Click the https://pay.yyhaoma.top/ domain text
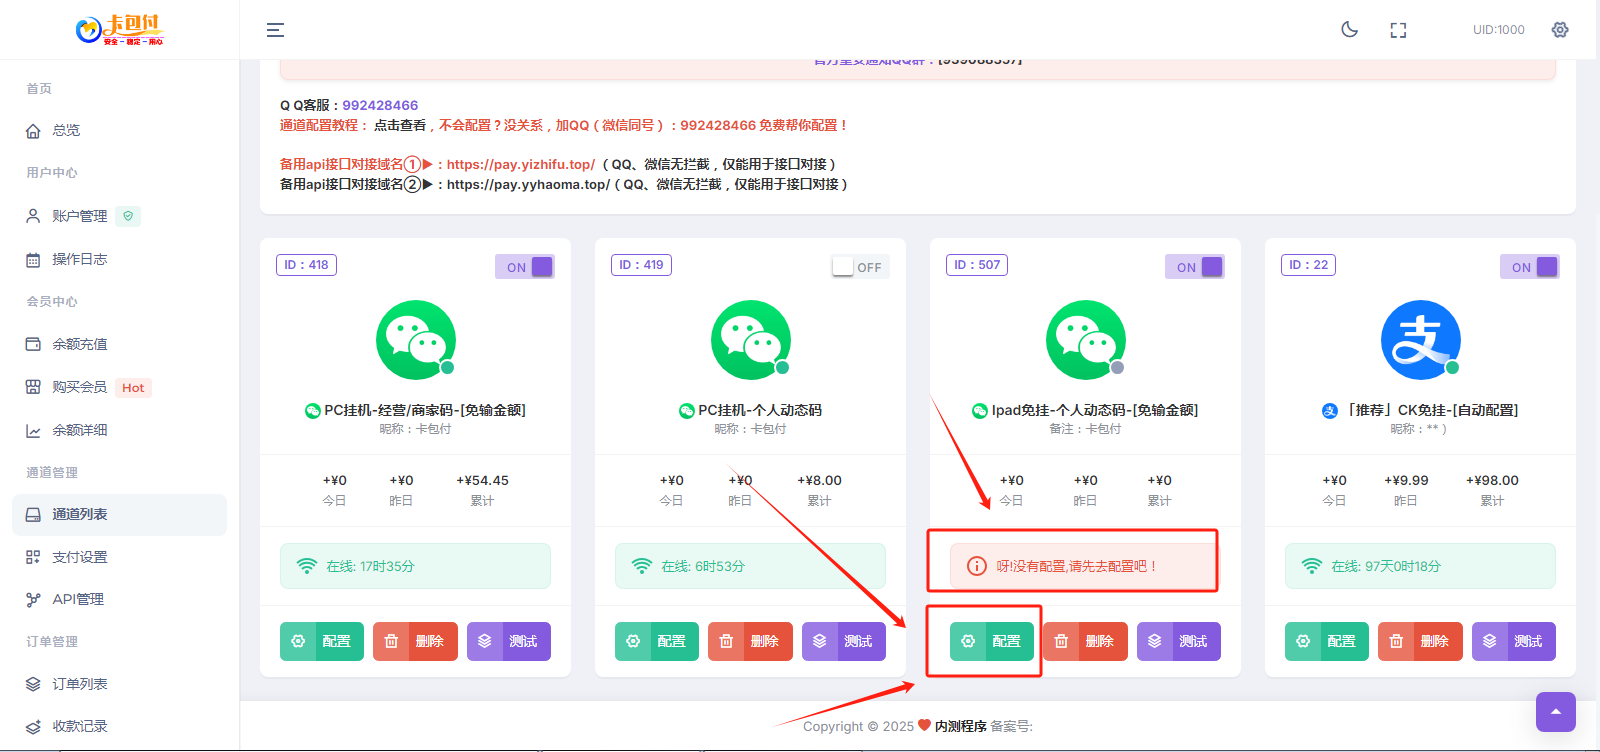This screenshot has height=752, width=1600. 528,184
